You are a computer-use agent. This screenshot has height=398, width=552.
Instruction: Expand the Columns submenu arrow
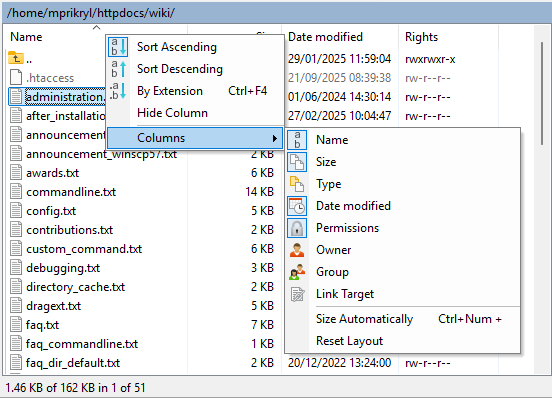275,138
